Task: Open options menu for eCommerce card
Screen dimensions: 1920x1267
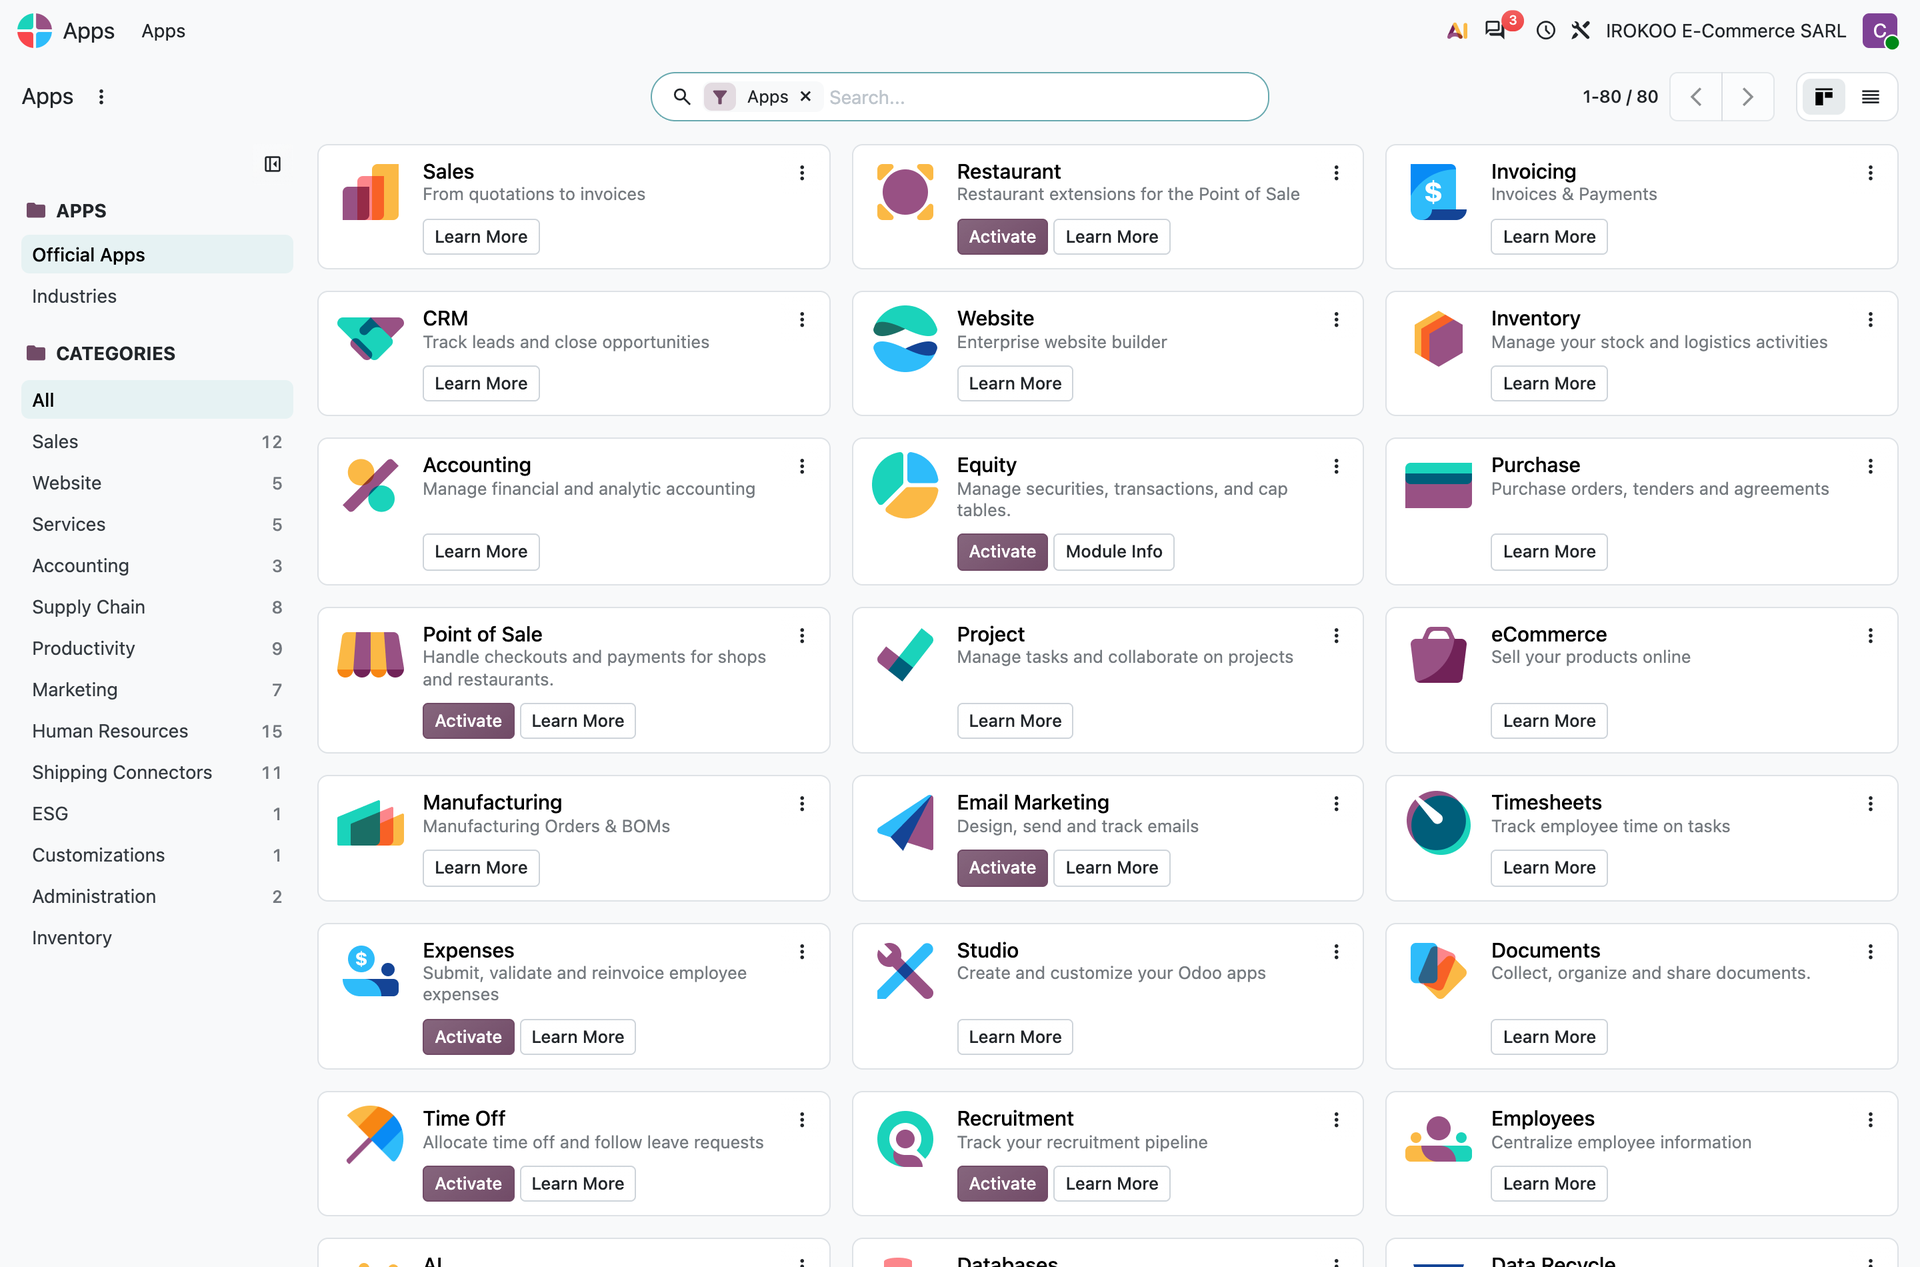Action: click(1870, 636)
